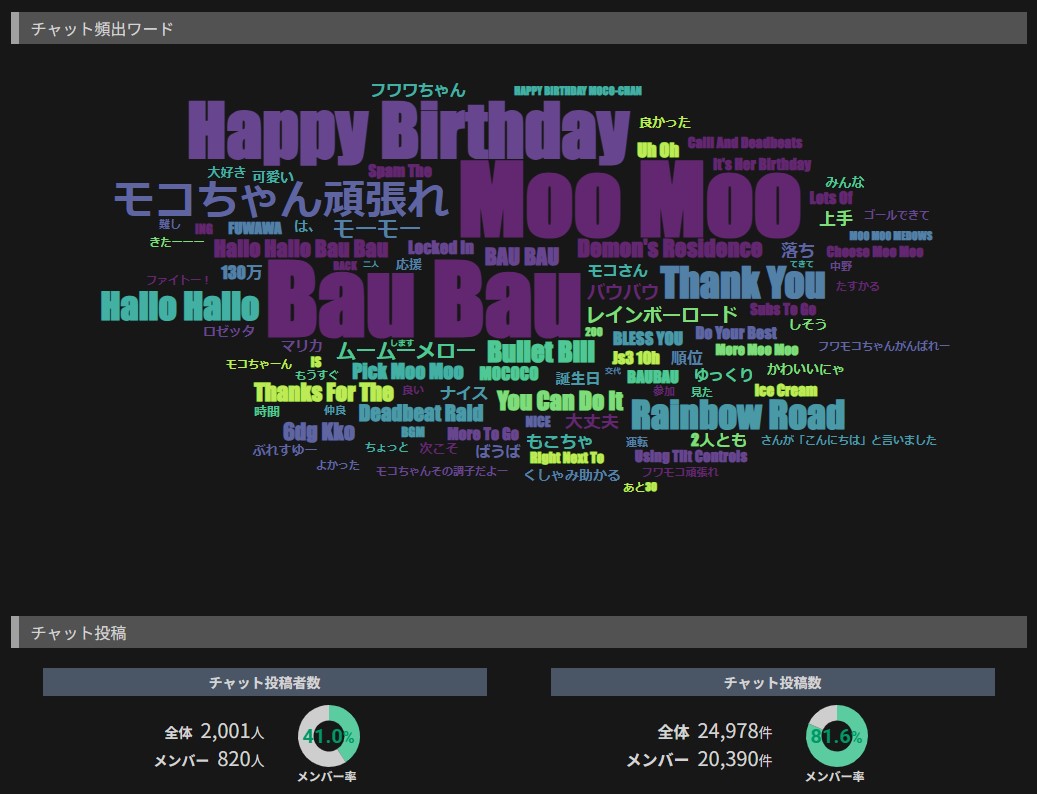Select 'フワワちゃん' at cloud top
The width and height of the screenshot is (1037, 794).
point(418,90)
